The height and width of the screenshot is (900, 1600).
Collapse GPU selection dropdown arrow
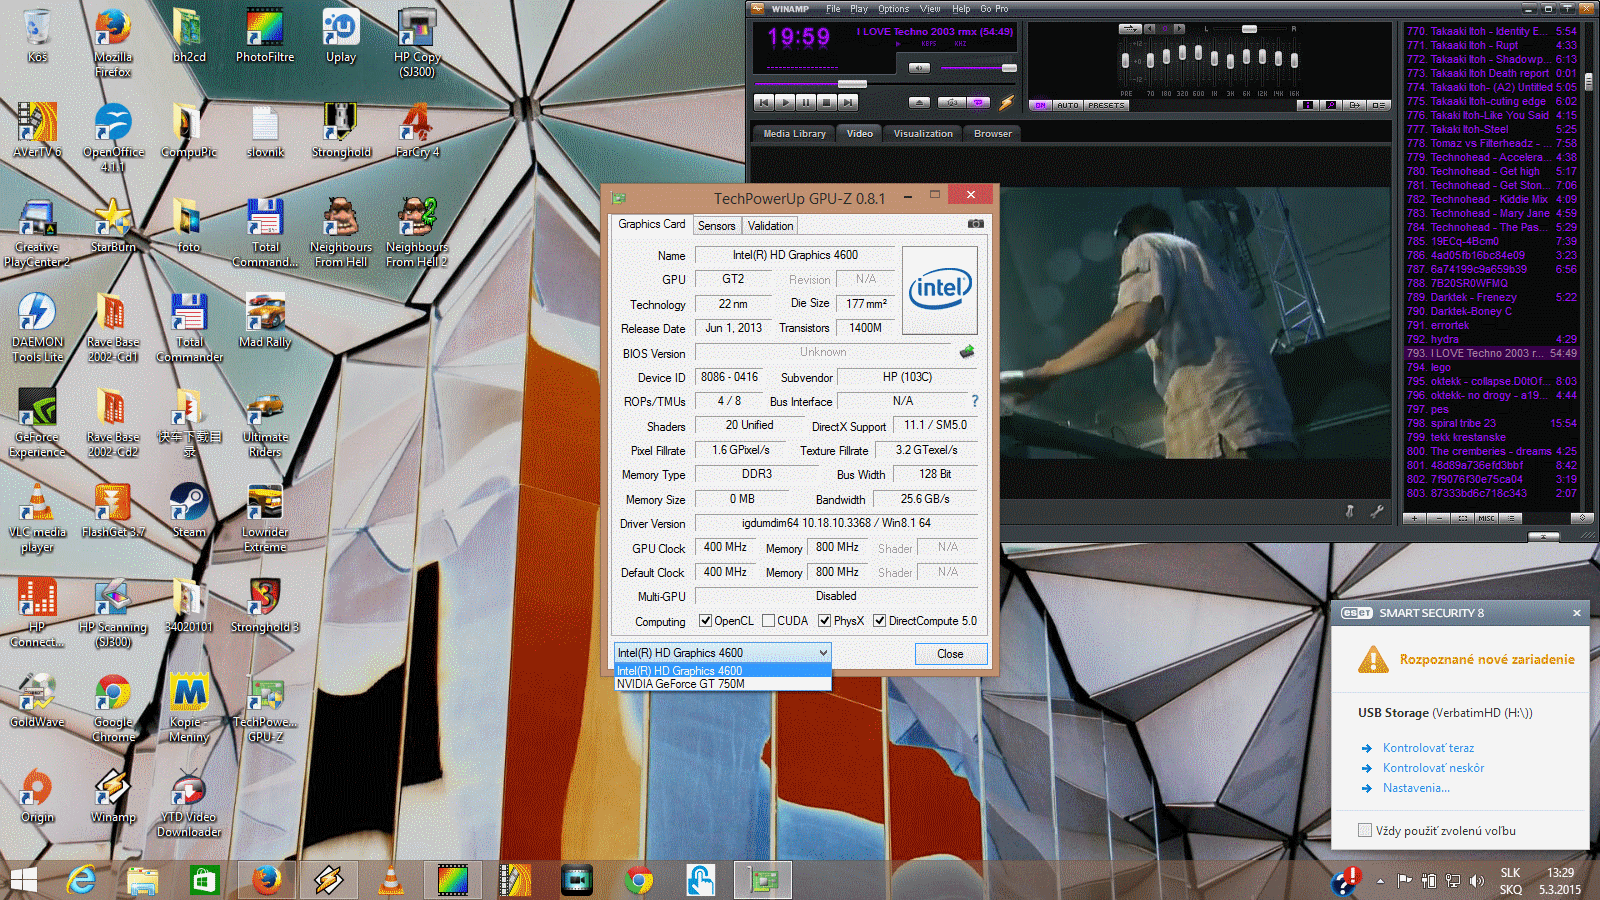coord(823,653)
